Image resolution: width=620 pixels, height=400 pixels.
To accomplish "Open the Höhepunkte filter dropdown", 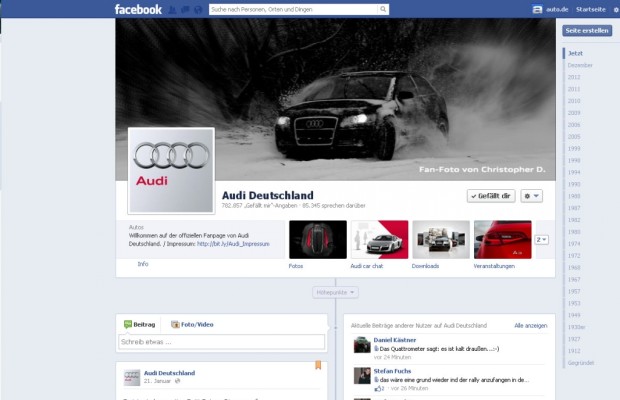I will (x=335, y=292).
